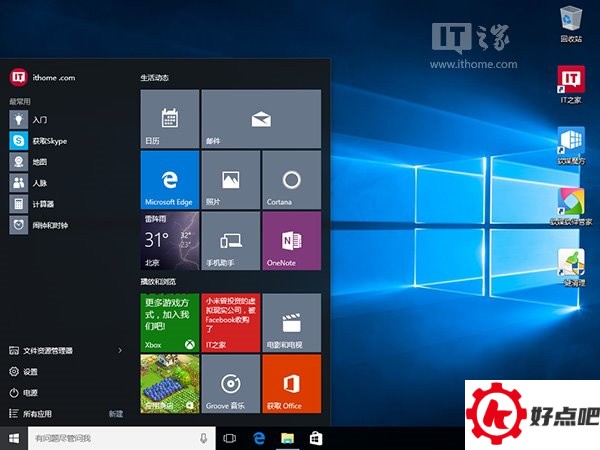Open the 电影和电视 tile
Screen dimensions: 600x450
pos(291,322)
